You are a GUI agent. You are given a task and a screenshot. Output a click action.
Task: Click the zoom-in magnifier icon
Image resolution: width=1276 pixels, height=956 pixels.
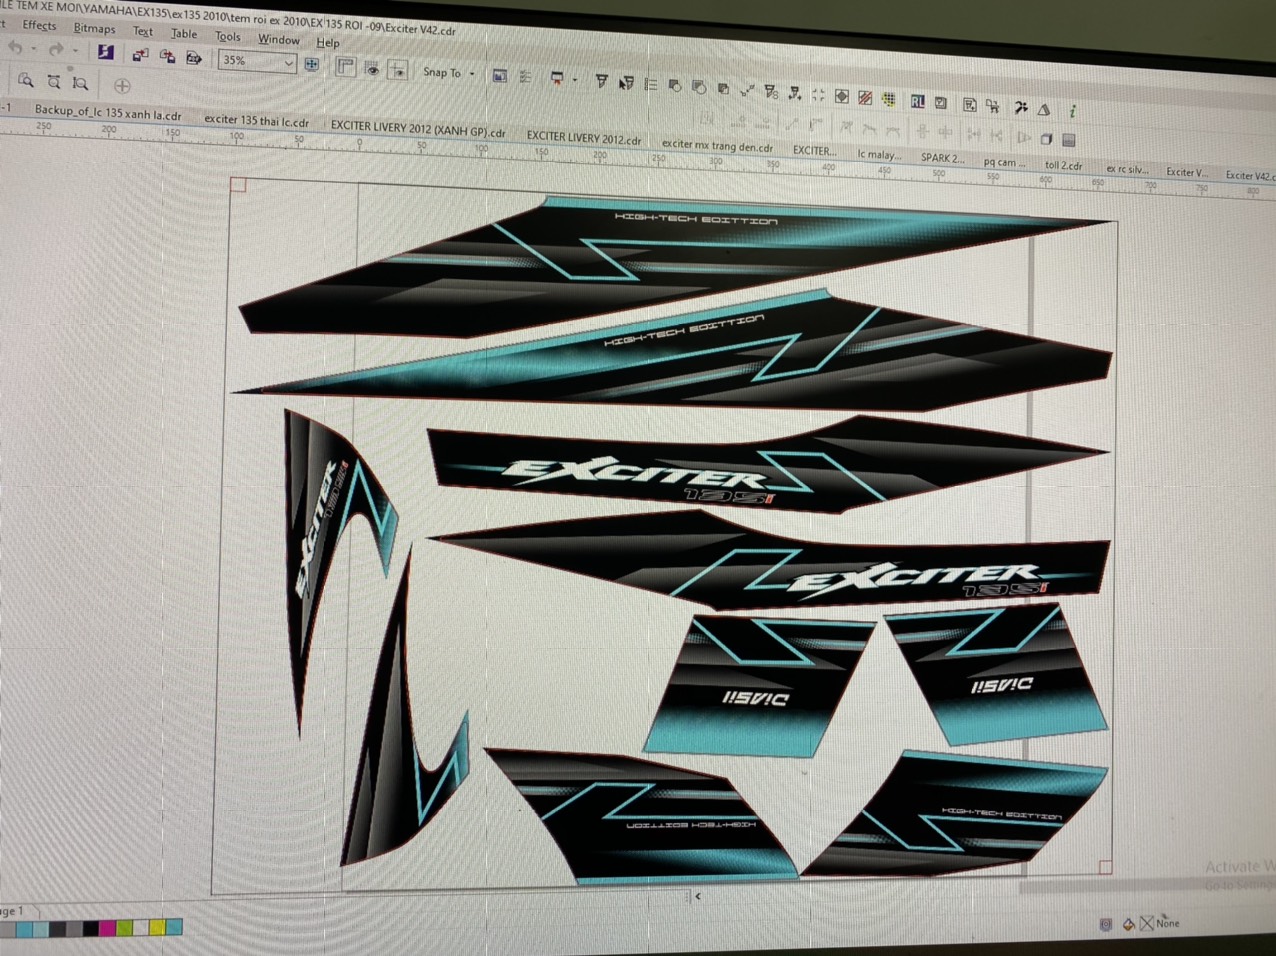(x=26, y=81)
